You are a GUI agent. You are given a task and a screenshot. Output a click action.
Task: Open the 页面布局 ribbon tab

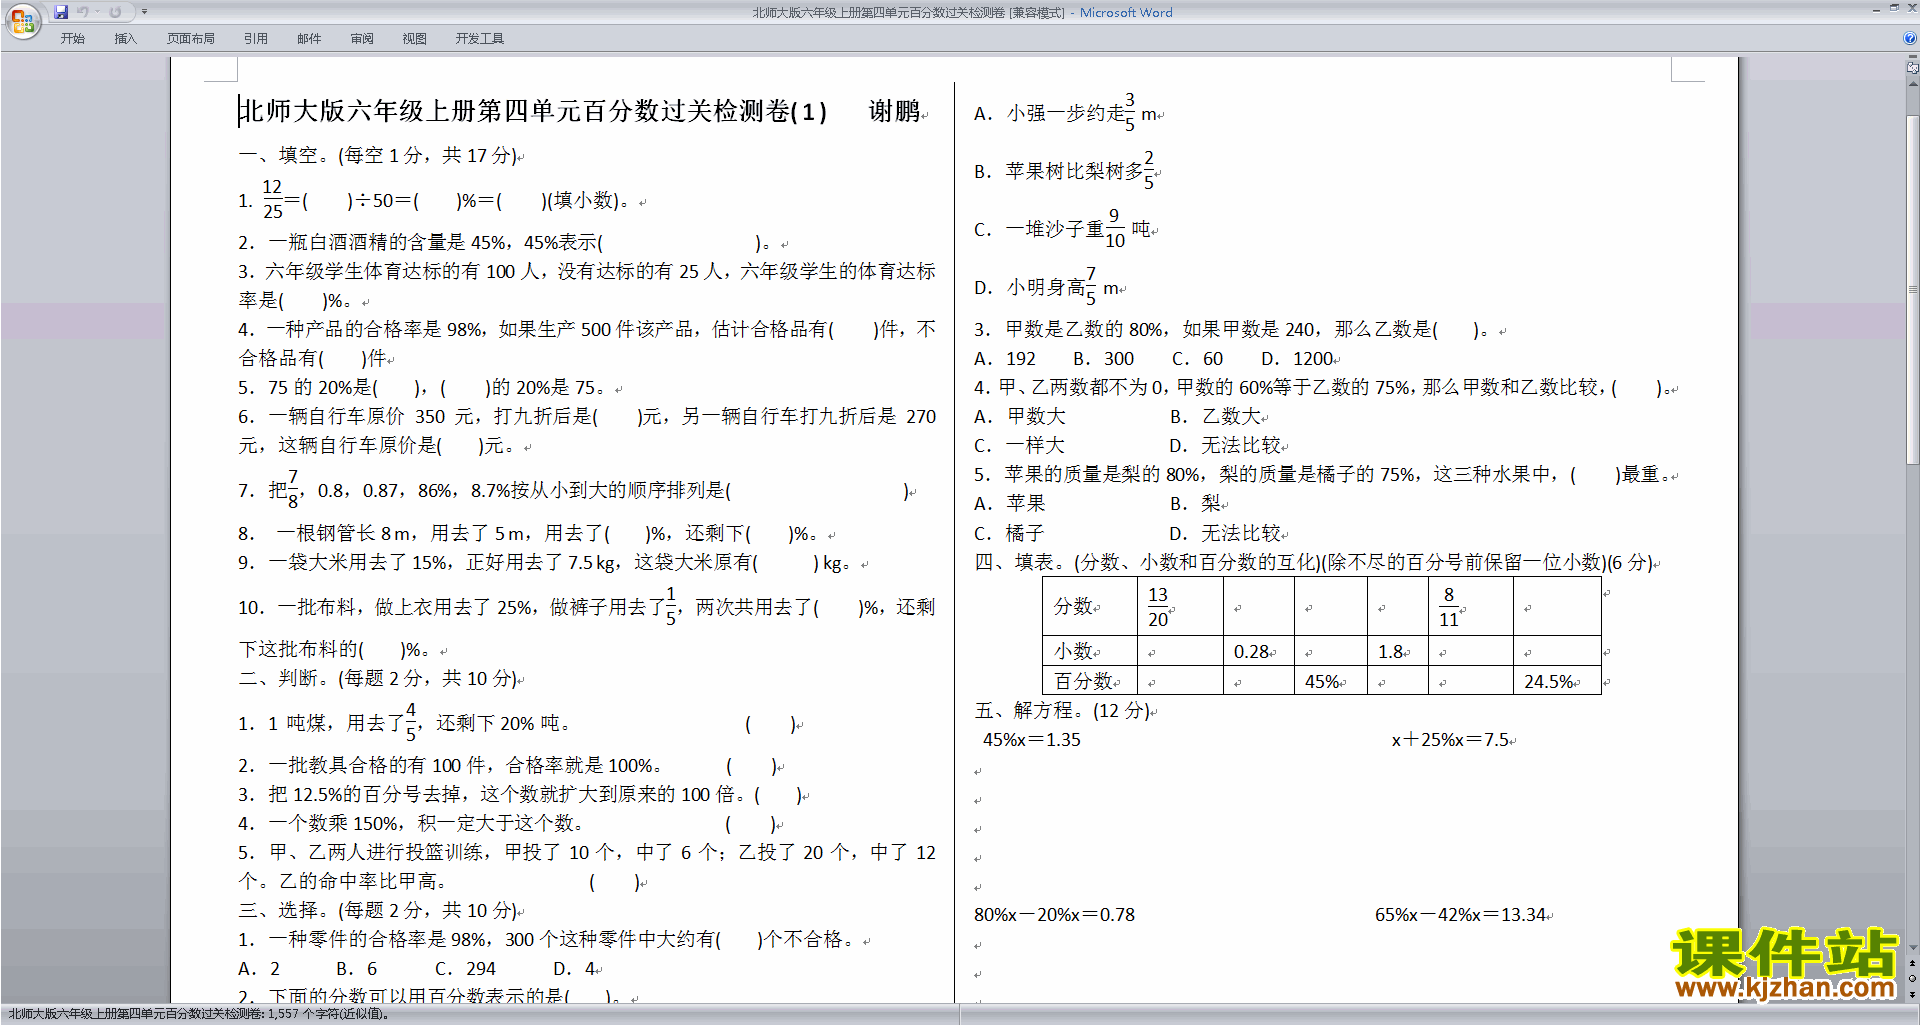pyautogui.click(x=191, y=39)
